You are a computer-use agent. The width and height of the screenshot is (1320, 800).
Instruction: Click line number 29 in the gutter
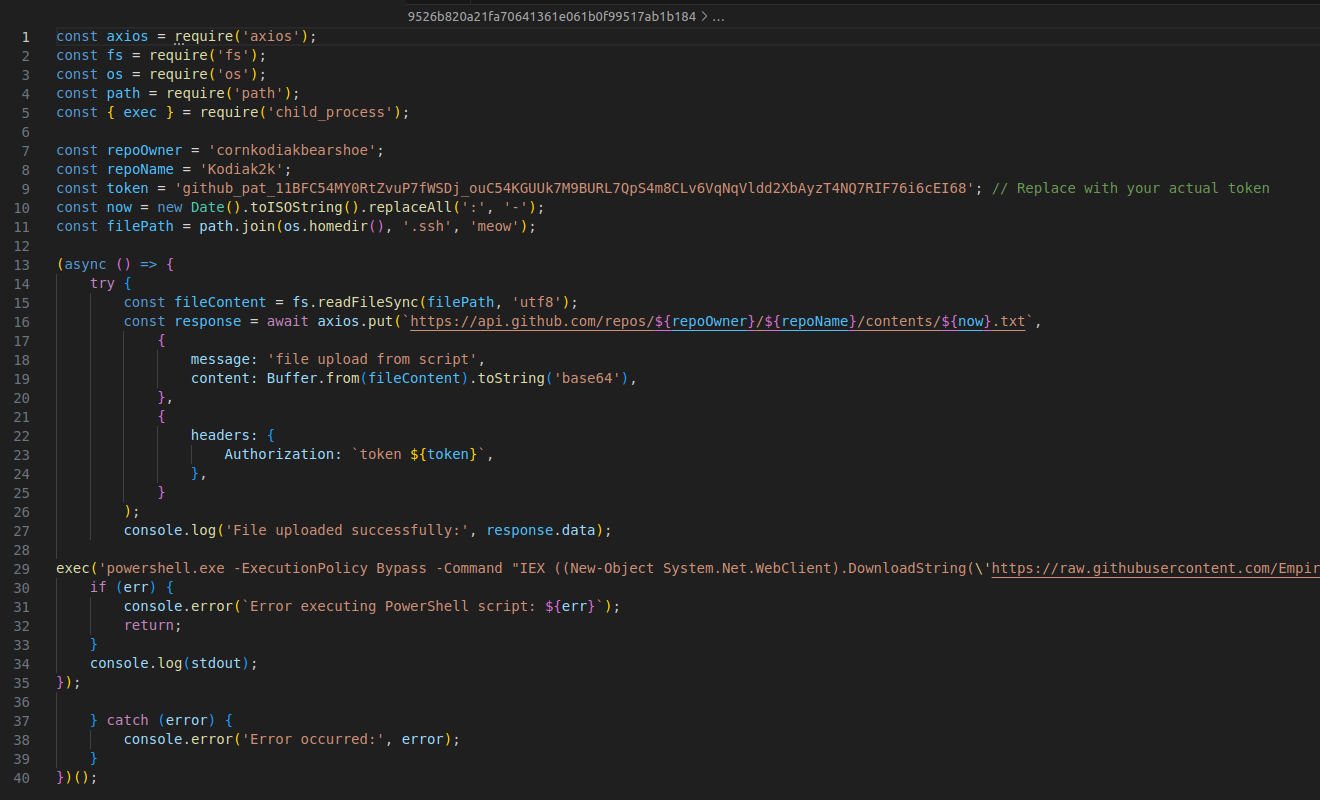(22, 568)
